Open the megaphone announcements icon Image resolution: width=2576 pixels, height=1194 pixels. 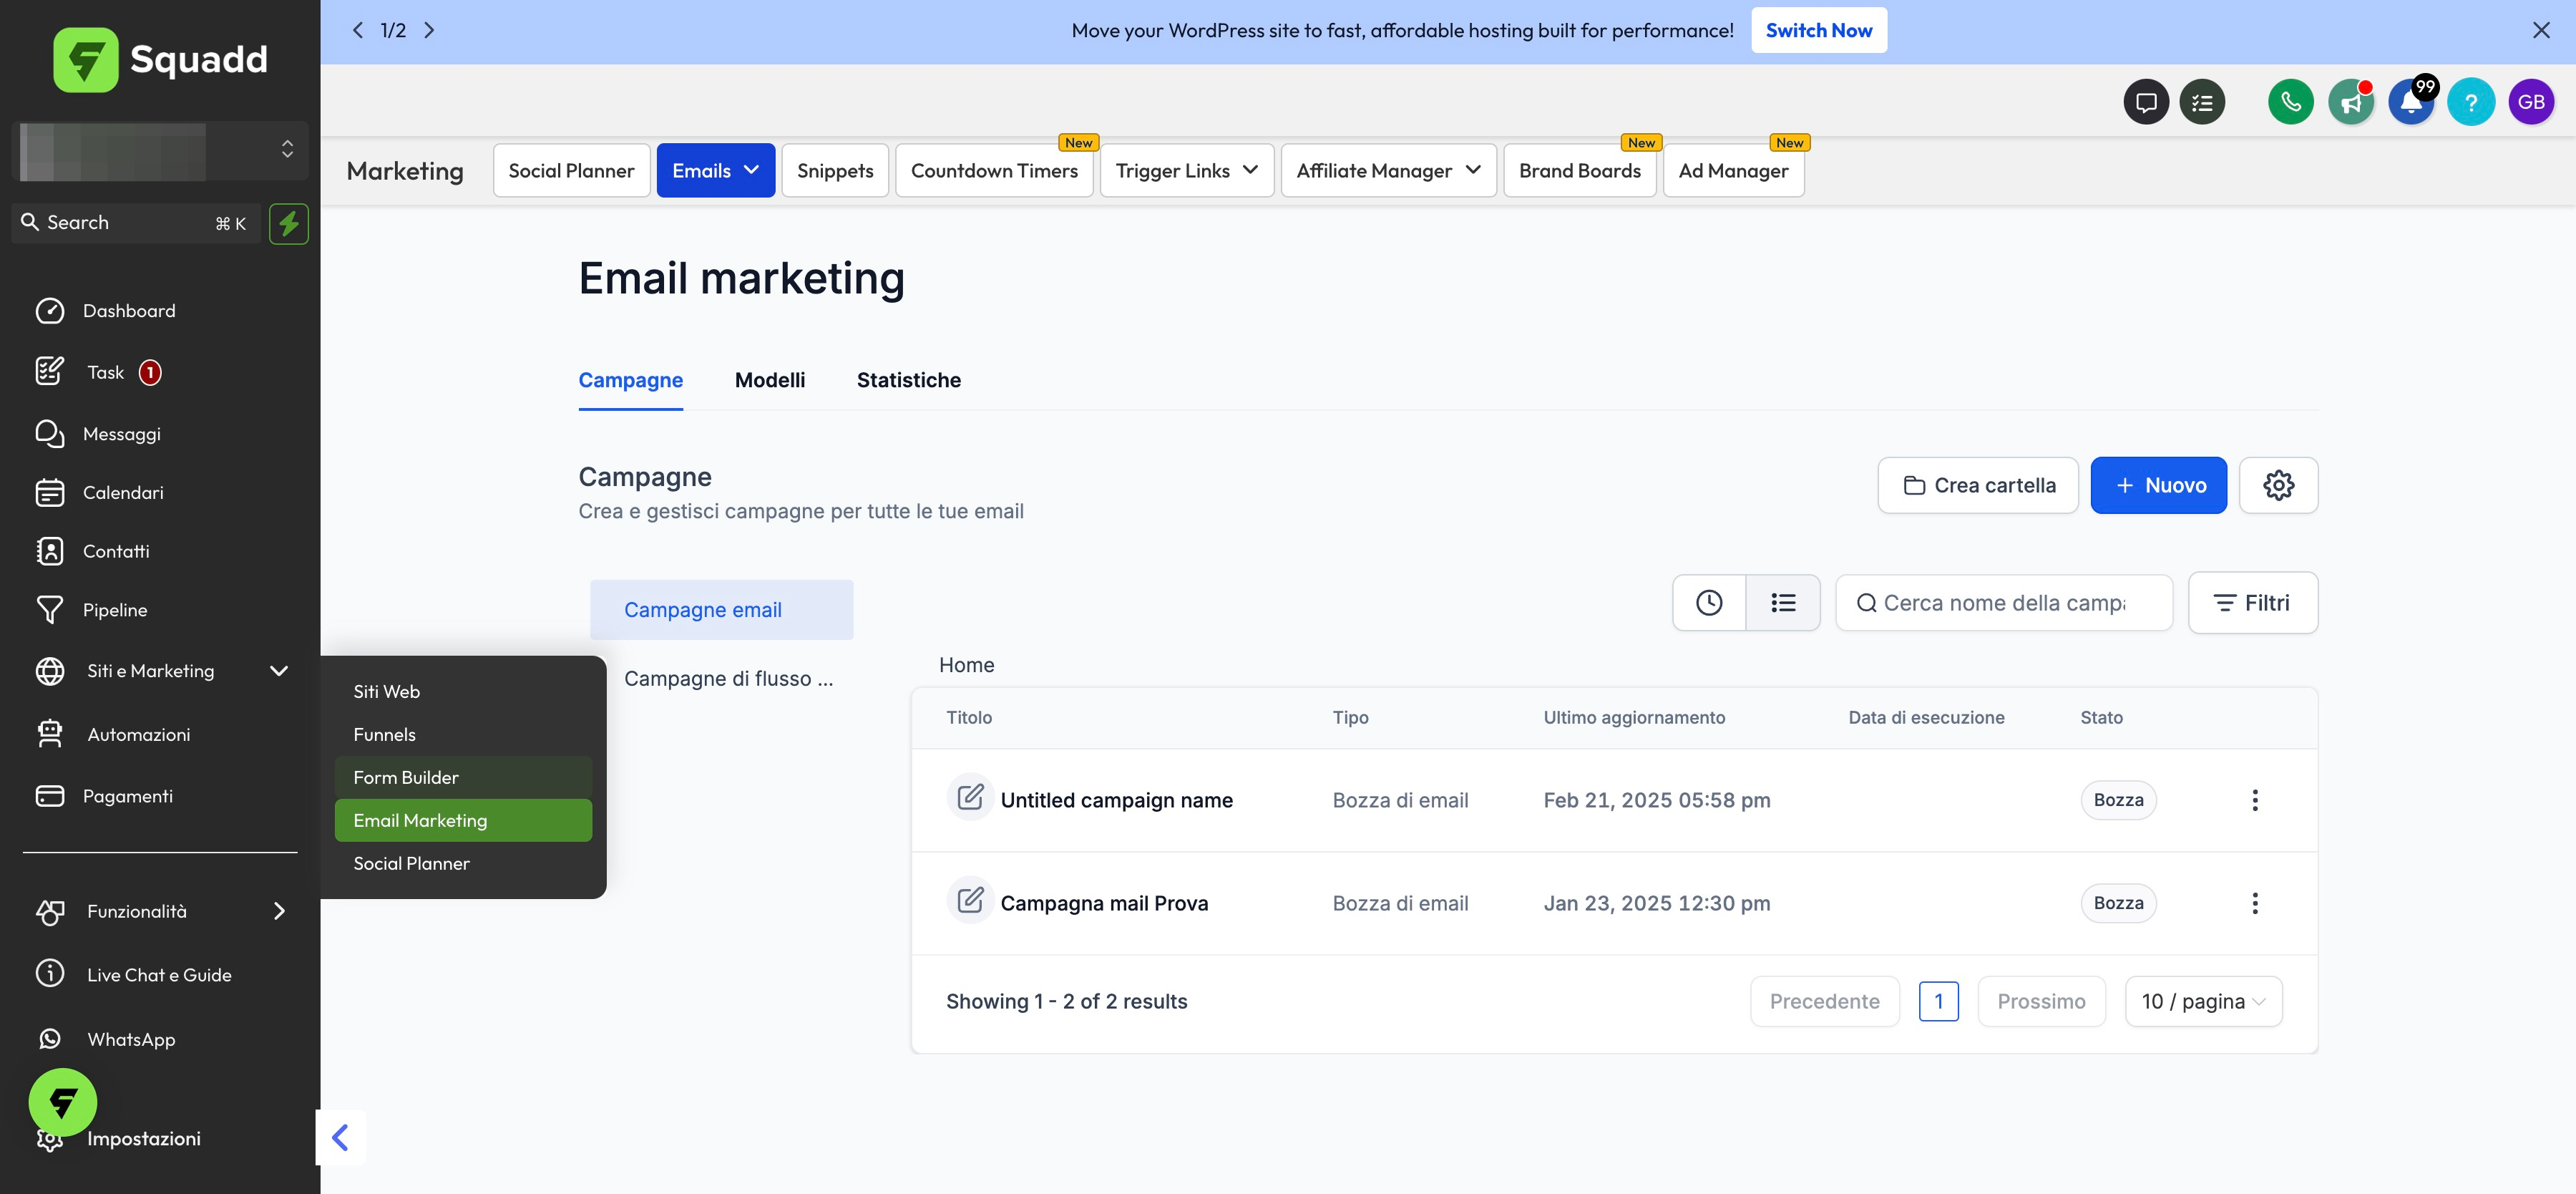coord(2350,102)
